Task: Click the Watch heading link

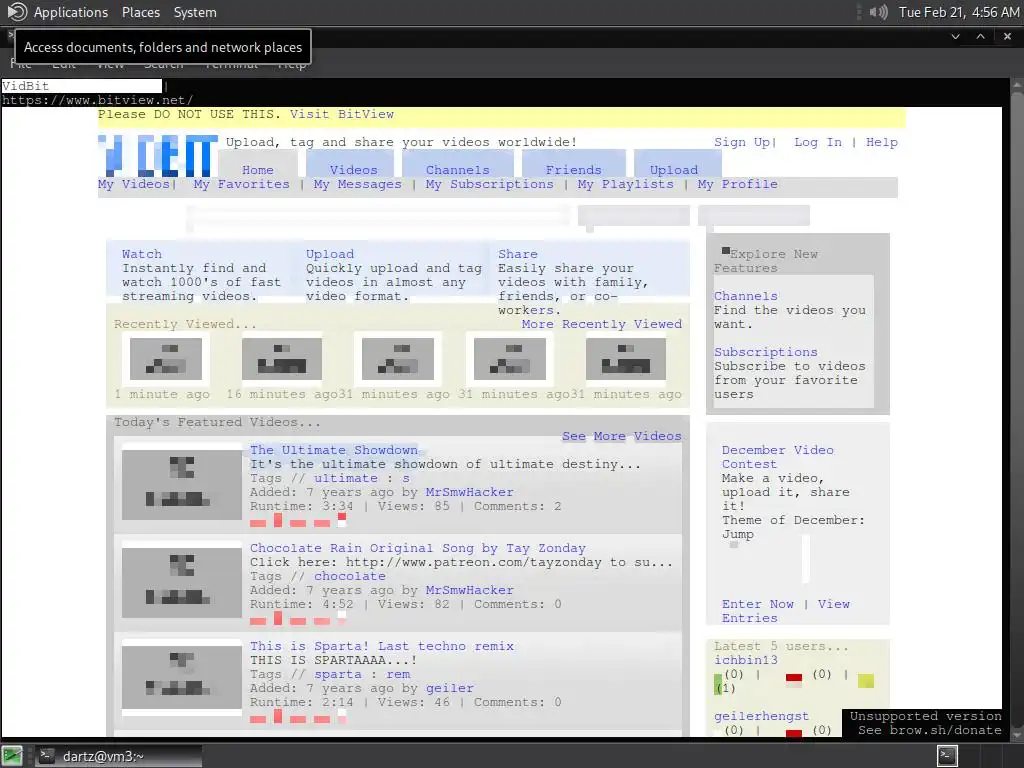Action: [142, 254]
